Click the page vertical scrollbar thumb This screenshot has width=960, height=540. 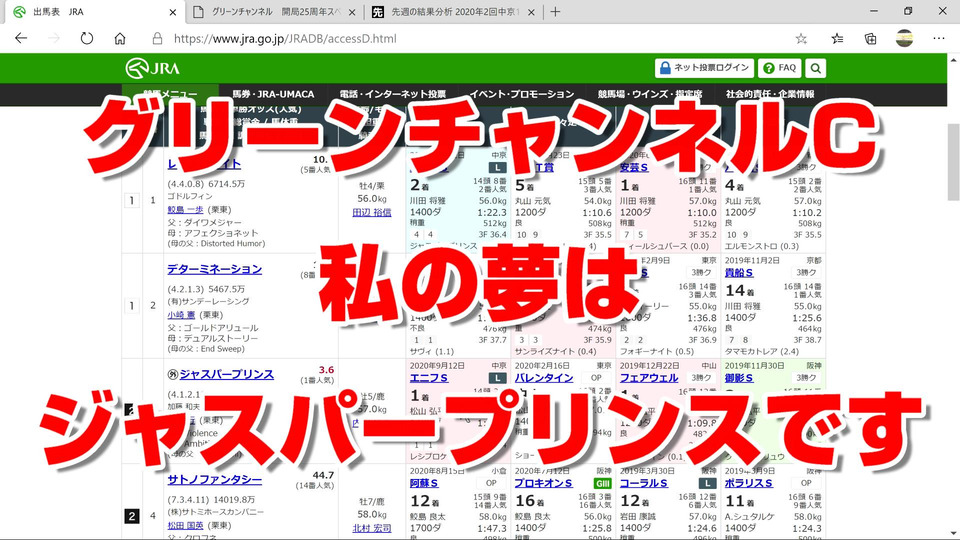click(953, 162)
